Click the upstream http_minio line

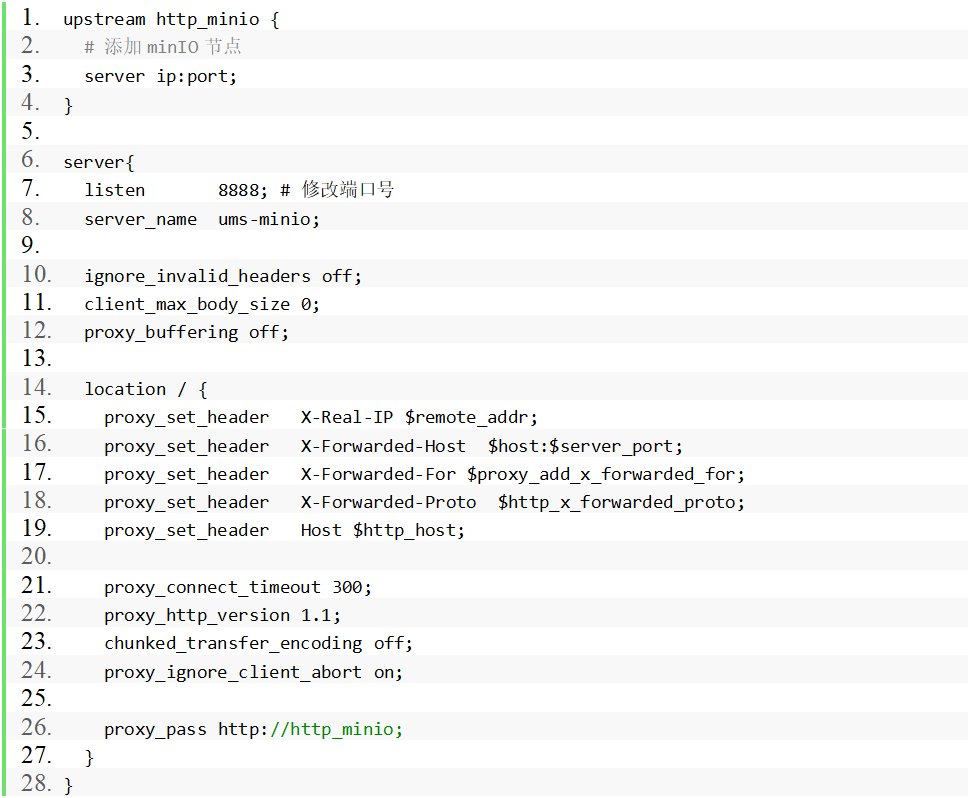pos(171,19)
